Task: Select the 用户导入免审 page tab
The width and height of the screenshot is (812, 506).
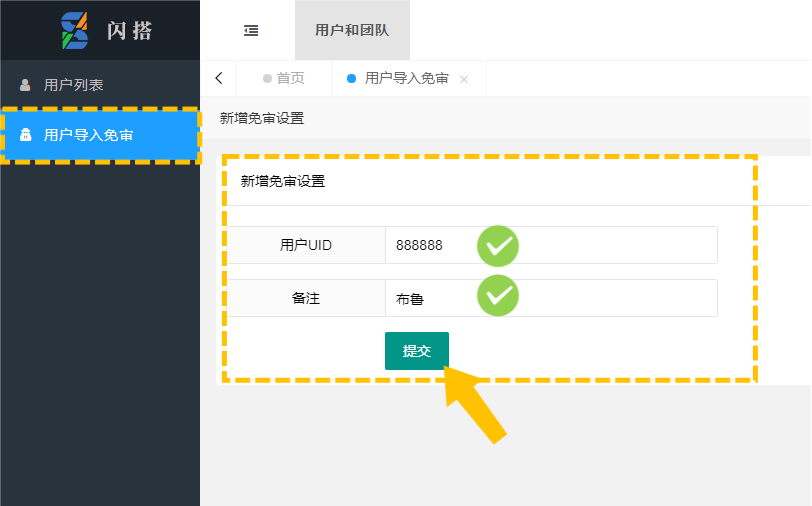Action: [406, 78]
